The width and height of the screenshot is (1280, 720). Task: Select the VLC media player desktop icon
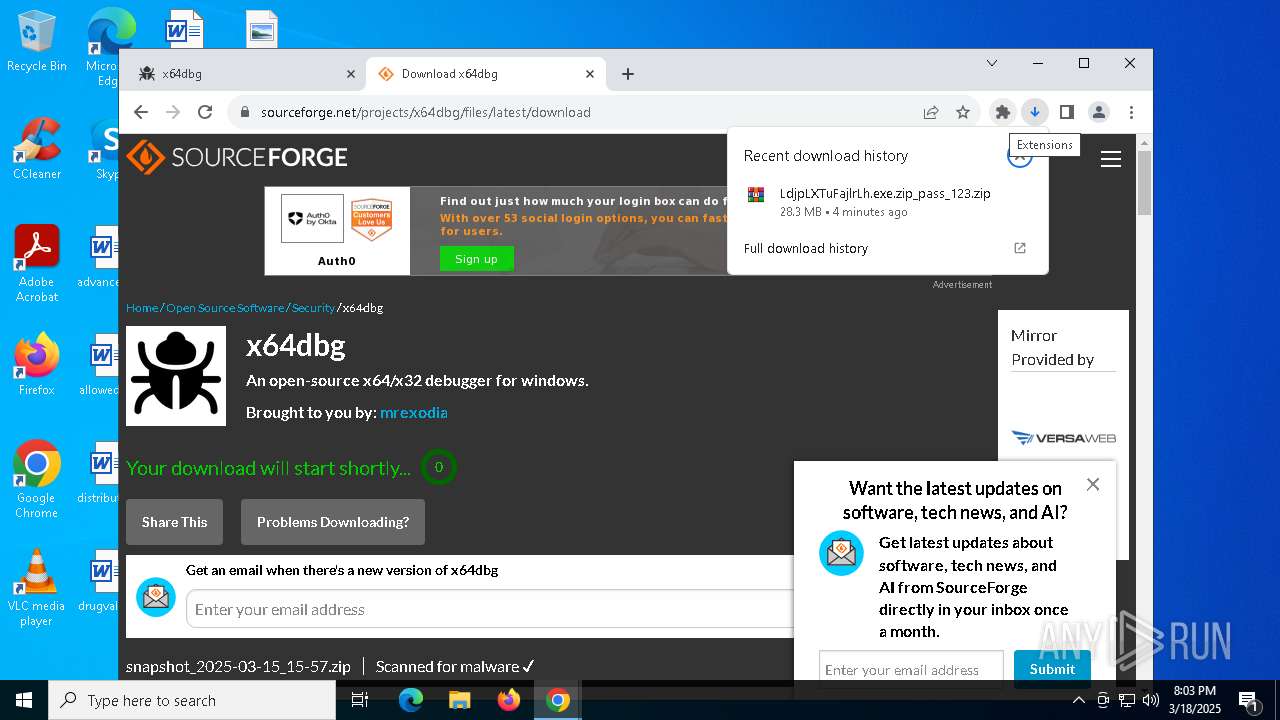click(x=36, y=588)
